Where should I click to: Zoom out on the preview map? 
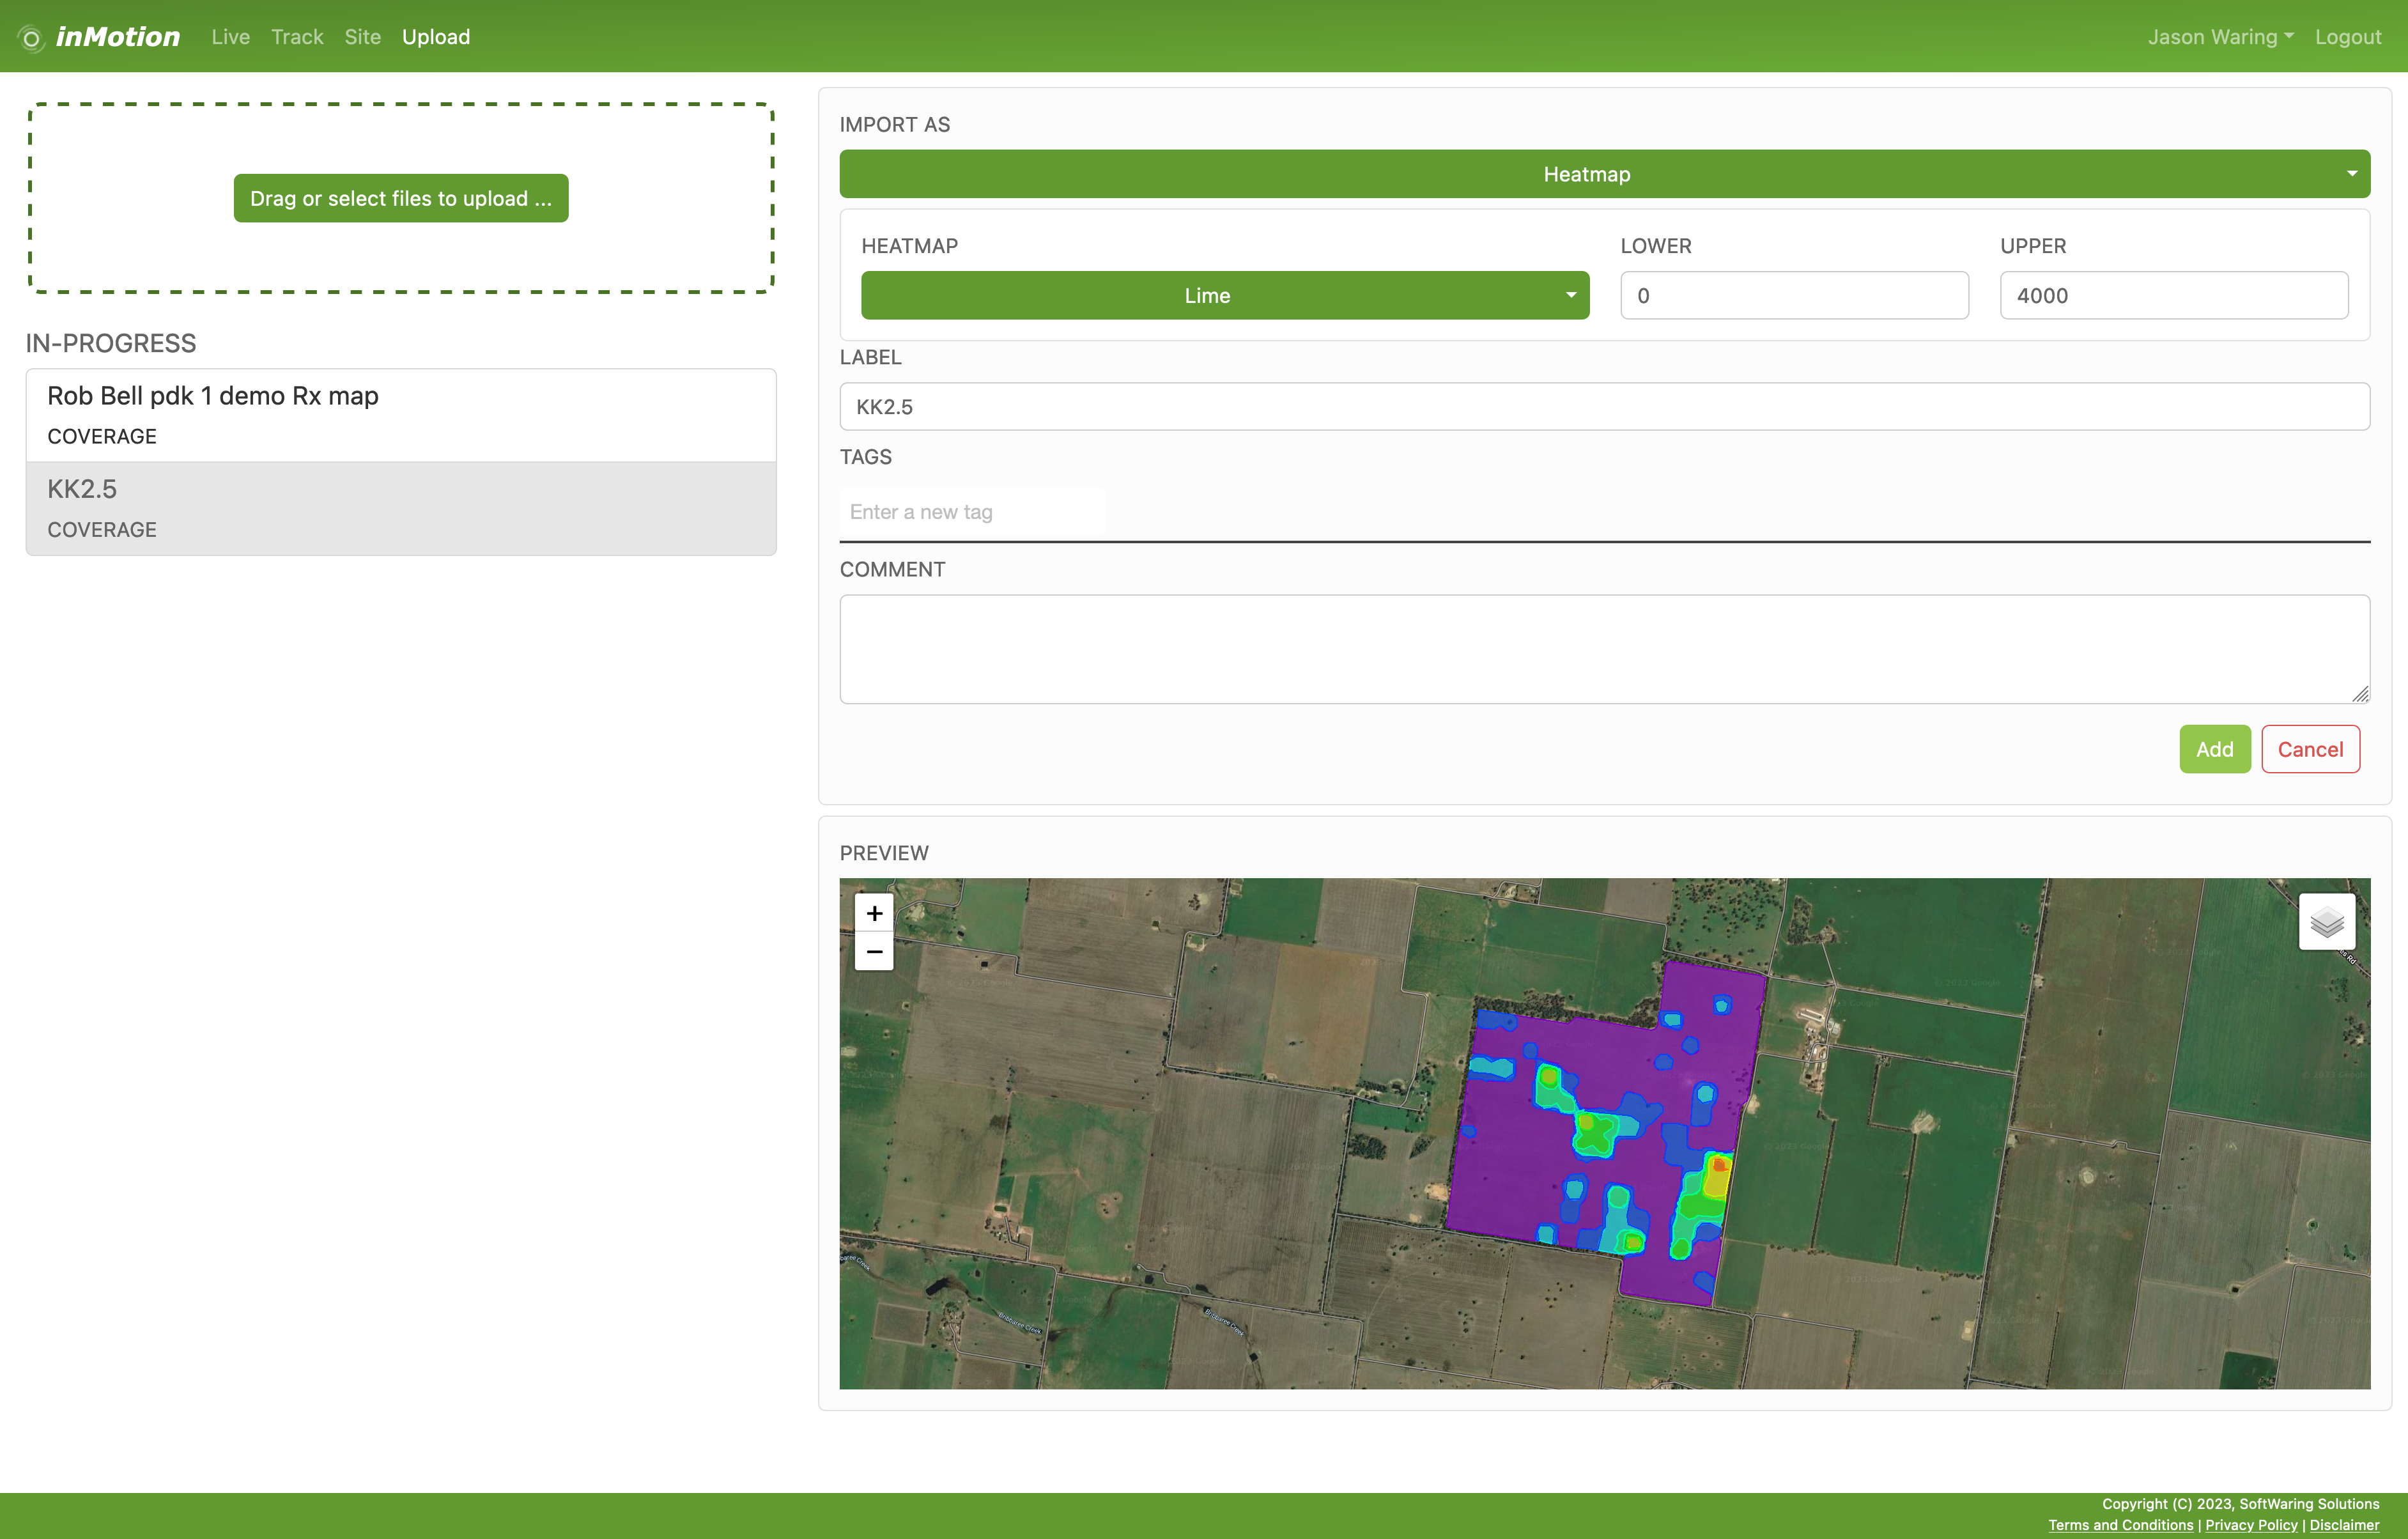click(873, 952)
